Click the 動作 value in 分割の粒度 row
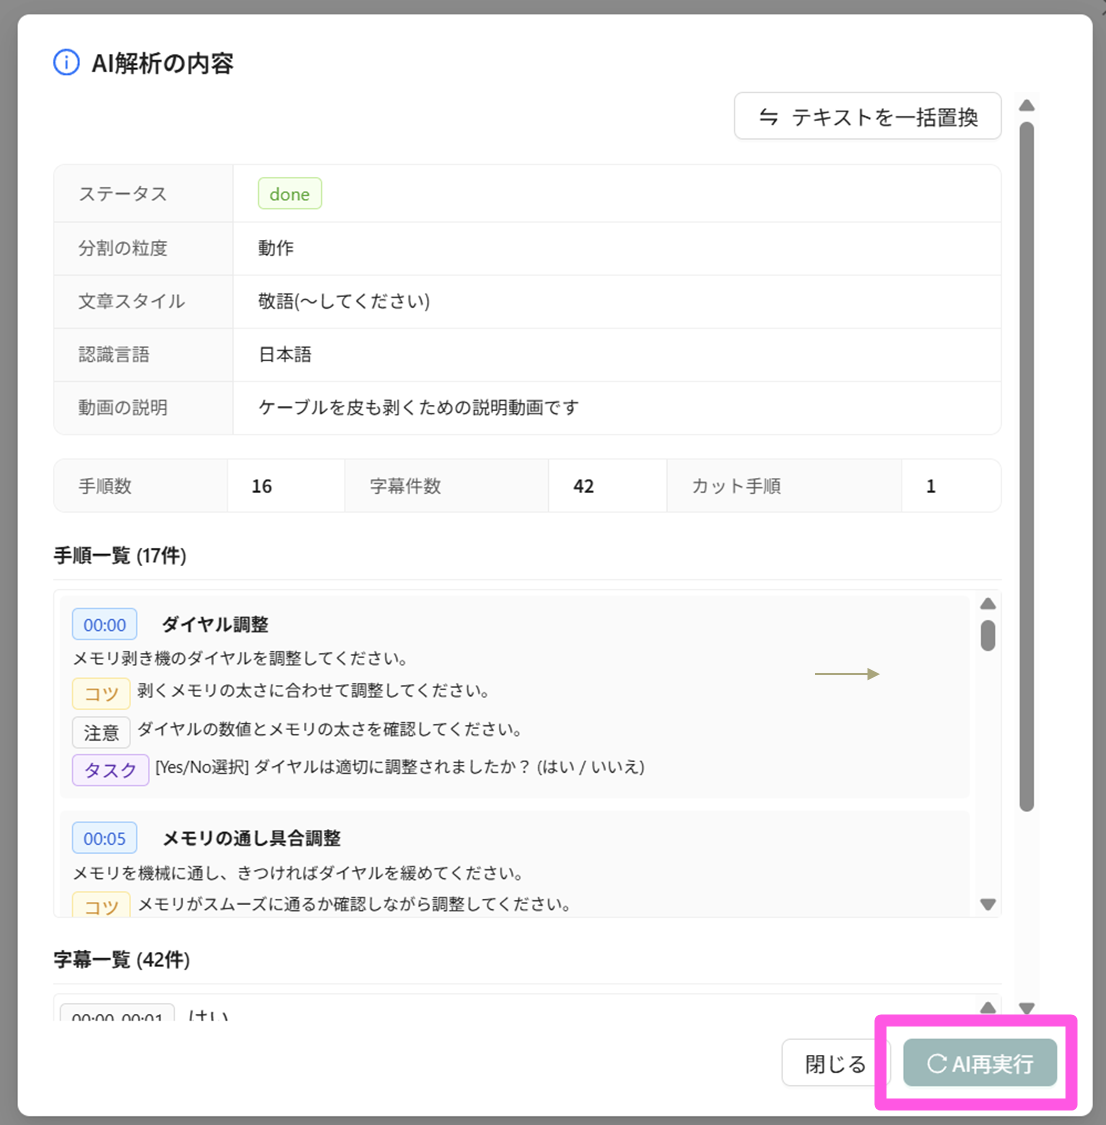The height and width of the screenshot is (1125, 1106). click(x=276, y=248)
